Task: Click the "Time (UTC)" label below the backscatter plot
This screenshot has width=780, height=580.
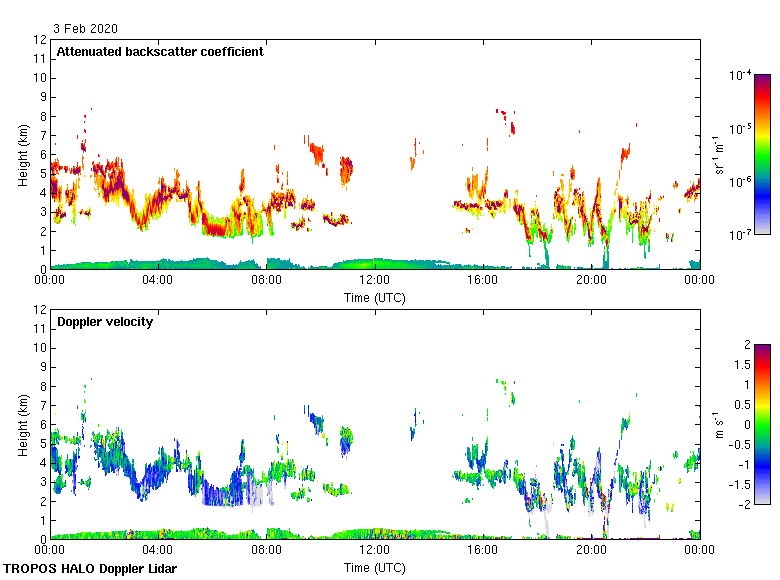Action: [x=374, y=297]
